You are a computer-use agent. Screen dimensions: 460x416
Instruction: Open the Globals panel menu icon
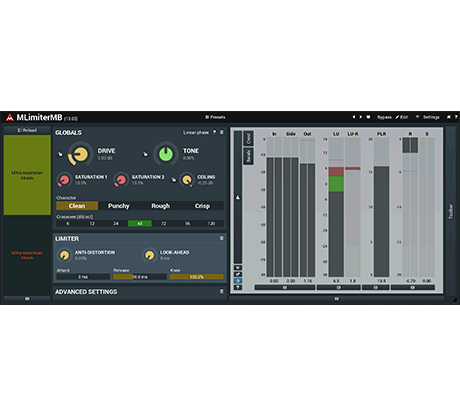click(222, 132)
